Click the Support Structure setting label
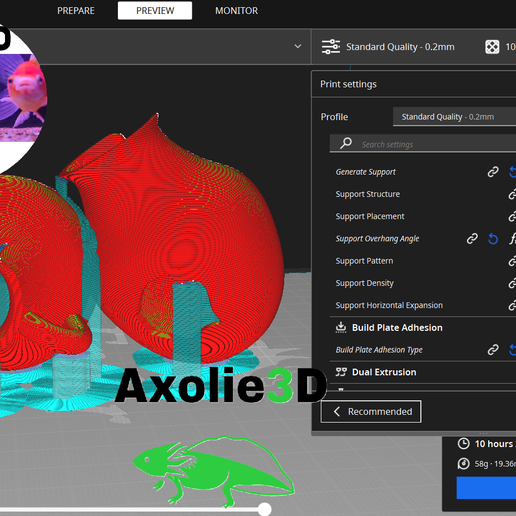This screenshot has width=516, height=516. point(367,194)
